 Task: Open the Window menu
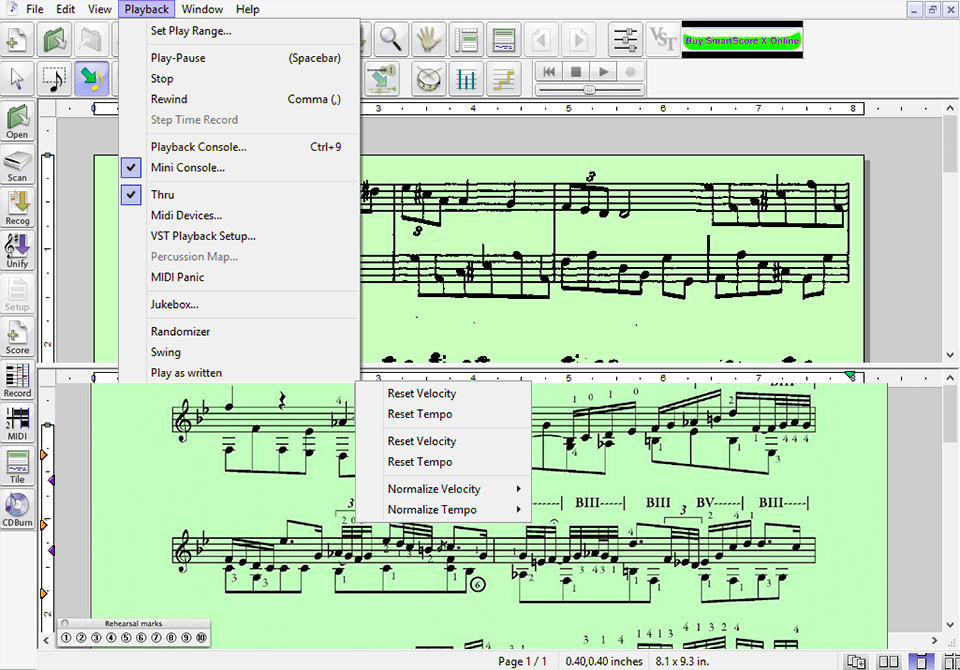click(x=202, y=9)
